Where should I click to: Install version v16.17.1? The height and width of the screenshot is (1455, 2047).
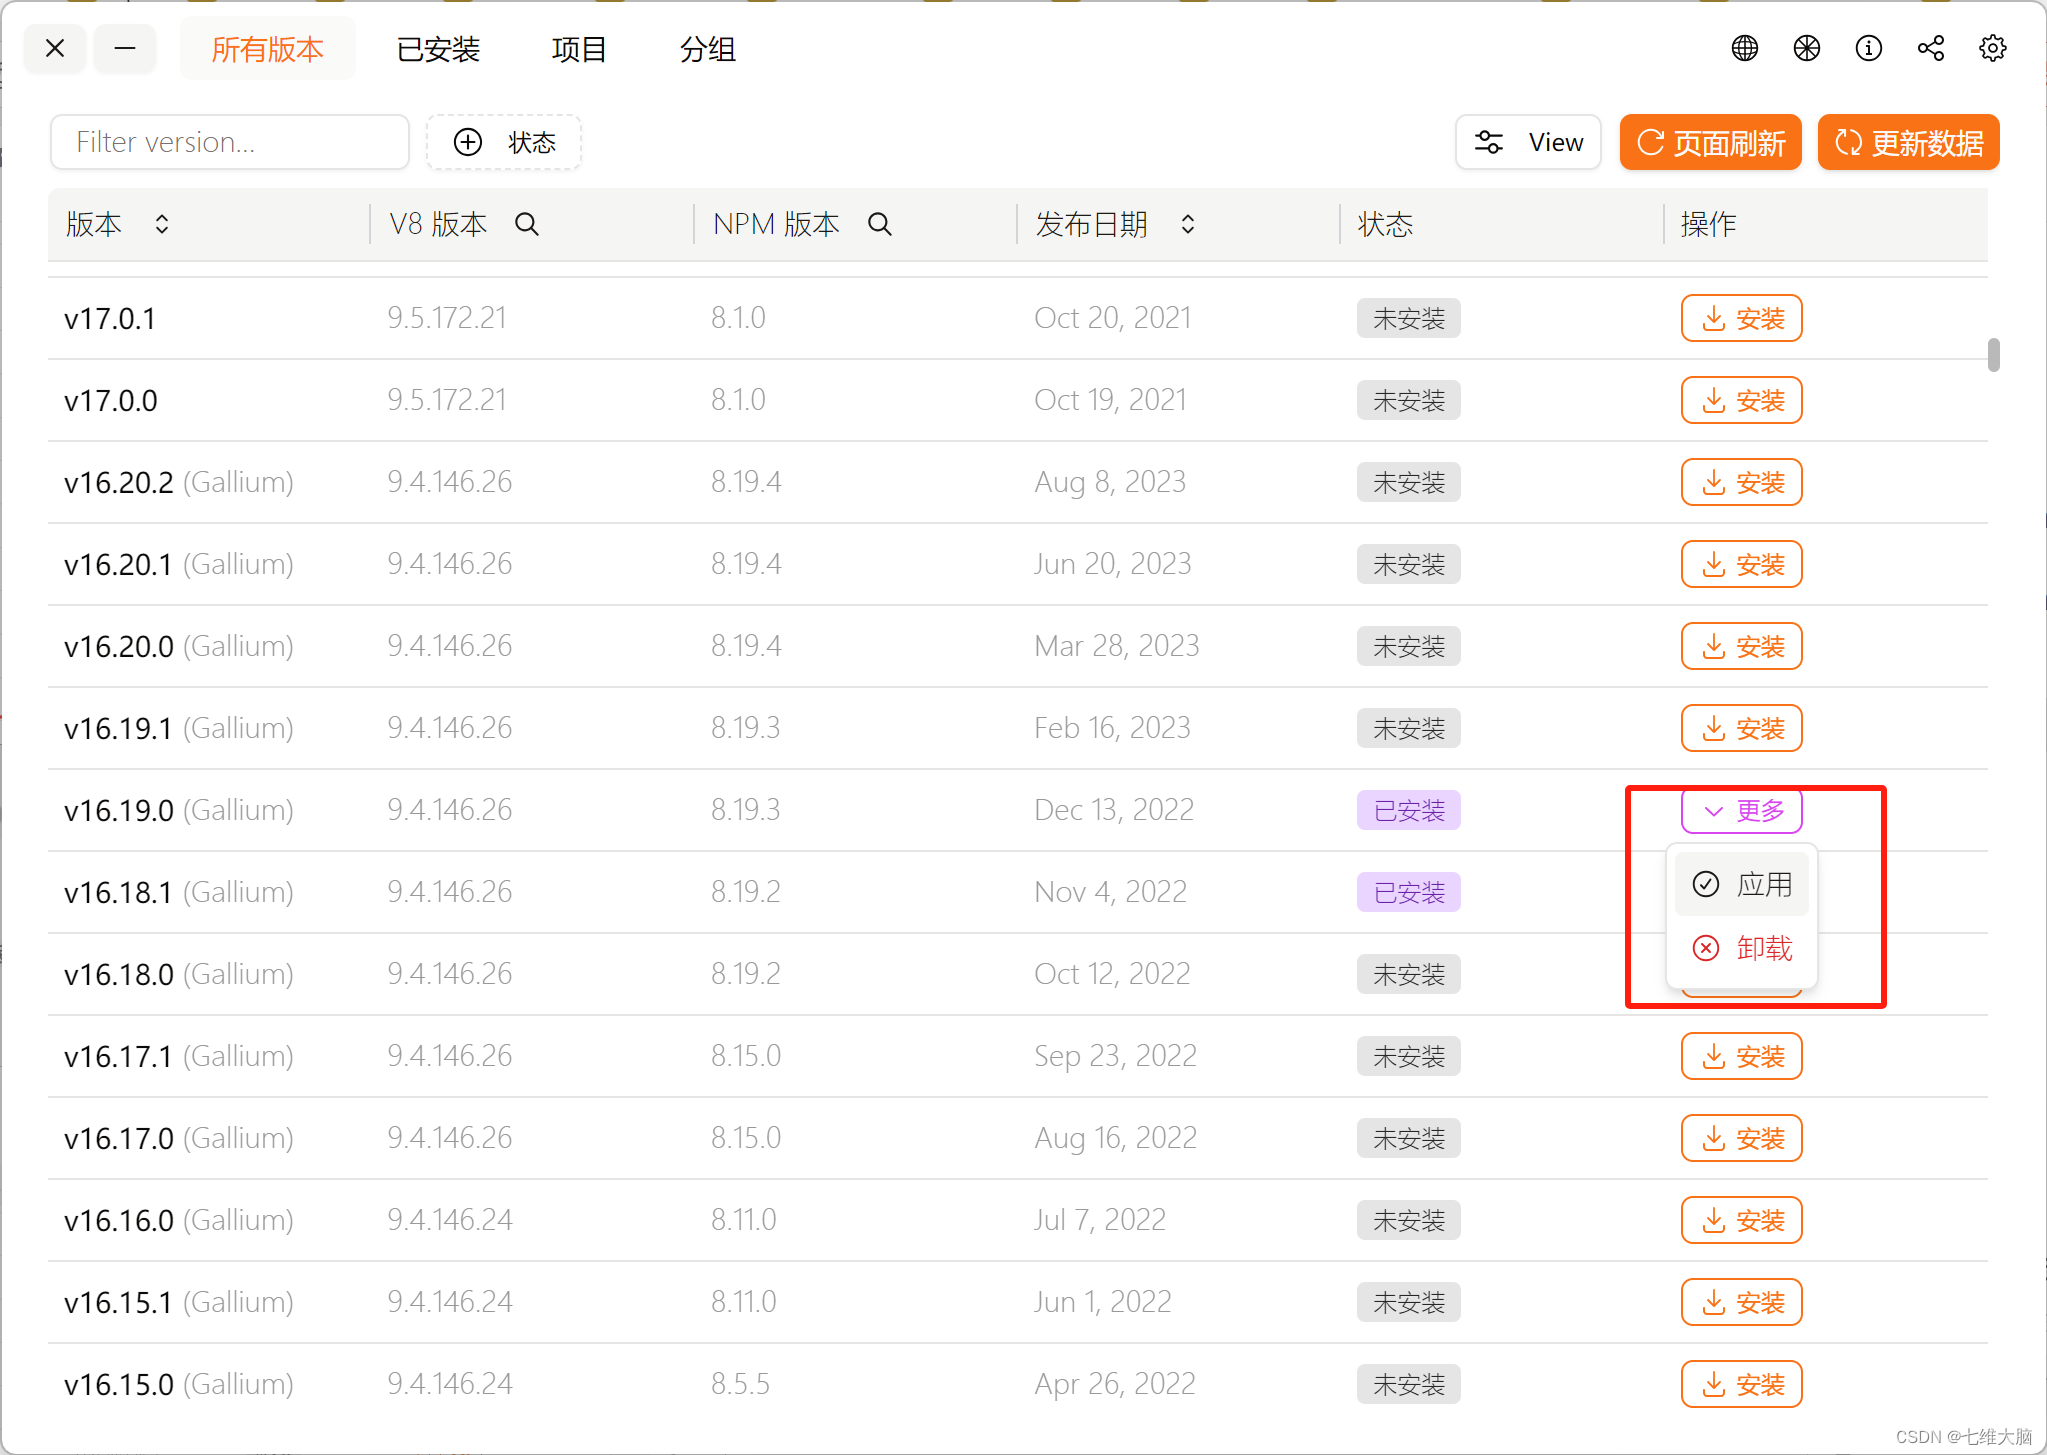click(1741, 1056)
